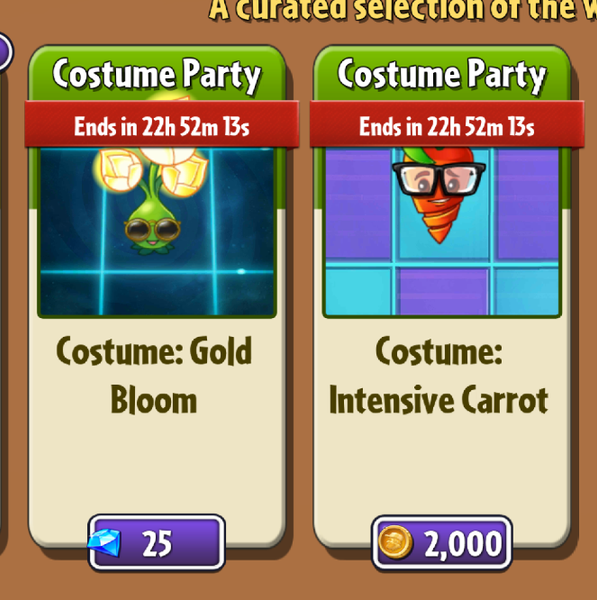Click the 25 price number

click(157, 544)
